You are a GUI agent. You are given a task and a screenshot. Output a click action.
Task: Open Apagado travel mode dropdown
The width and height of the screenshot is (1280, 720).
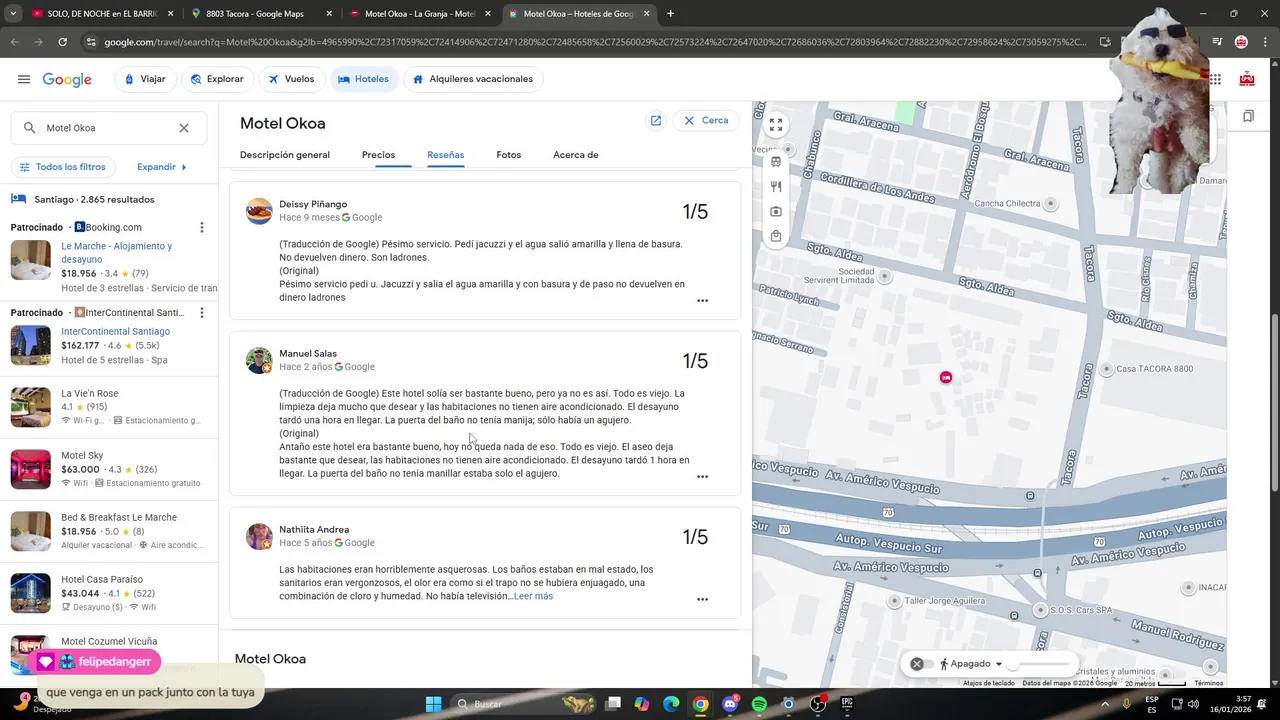pyautogui.click(x=971, y=664)
